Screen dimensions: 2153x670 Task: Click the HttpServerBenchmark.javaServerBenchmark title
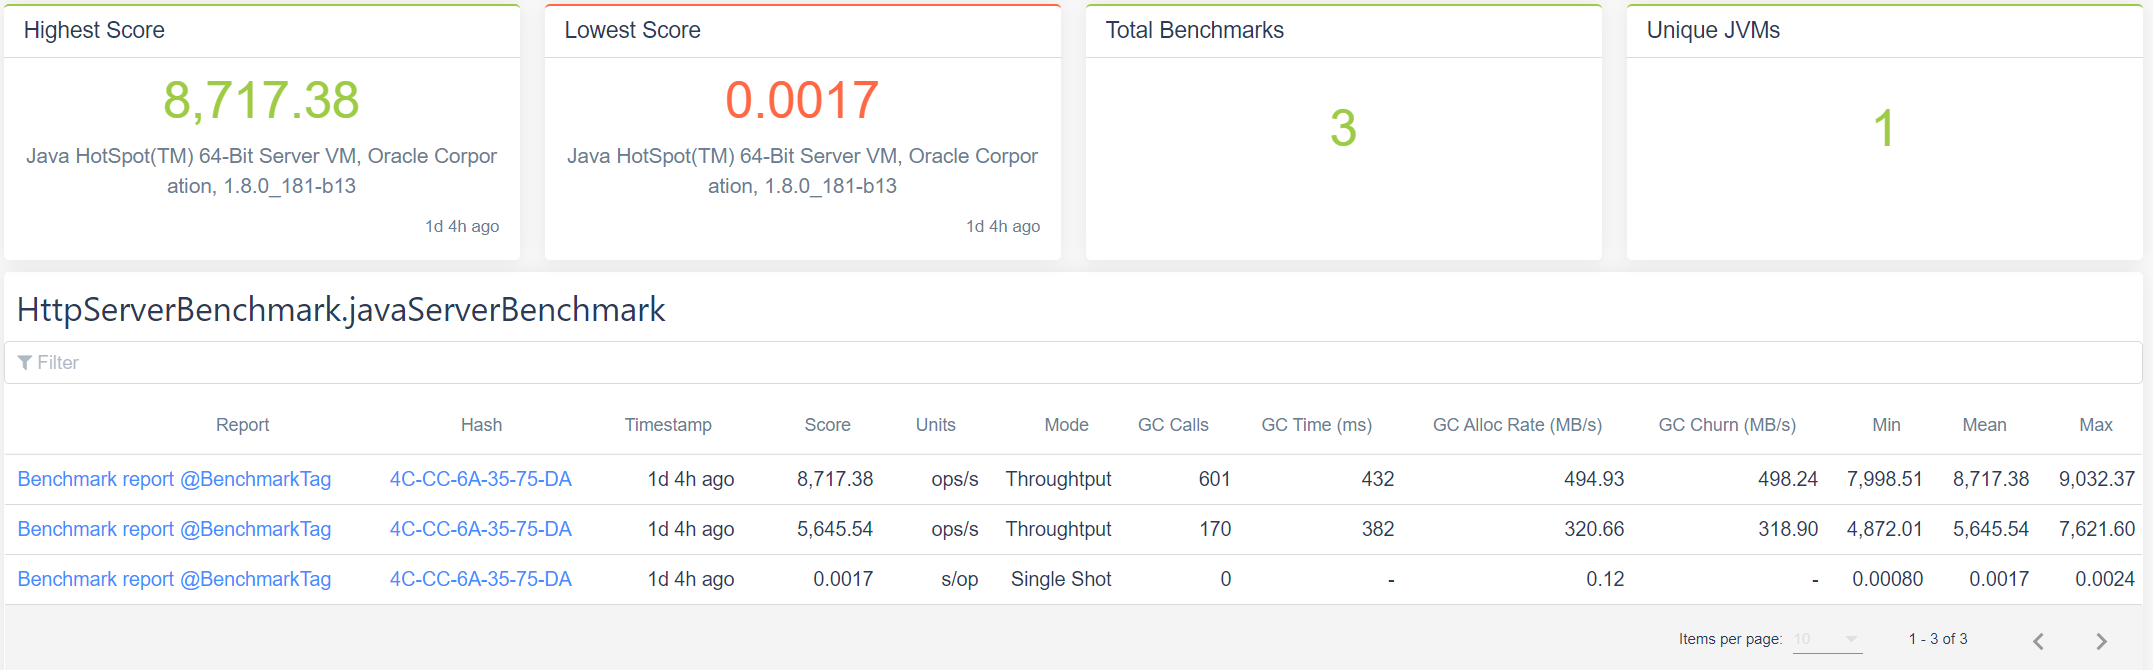340,310
